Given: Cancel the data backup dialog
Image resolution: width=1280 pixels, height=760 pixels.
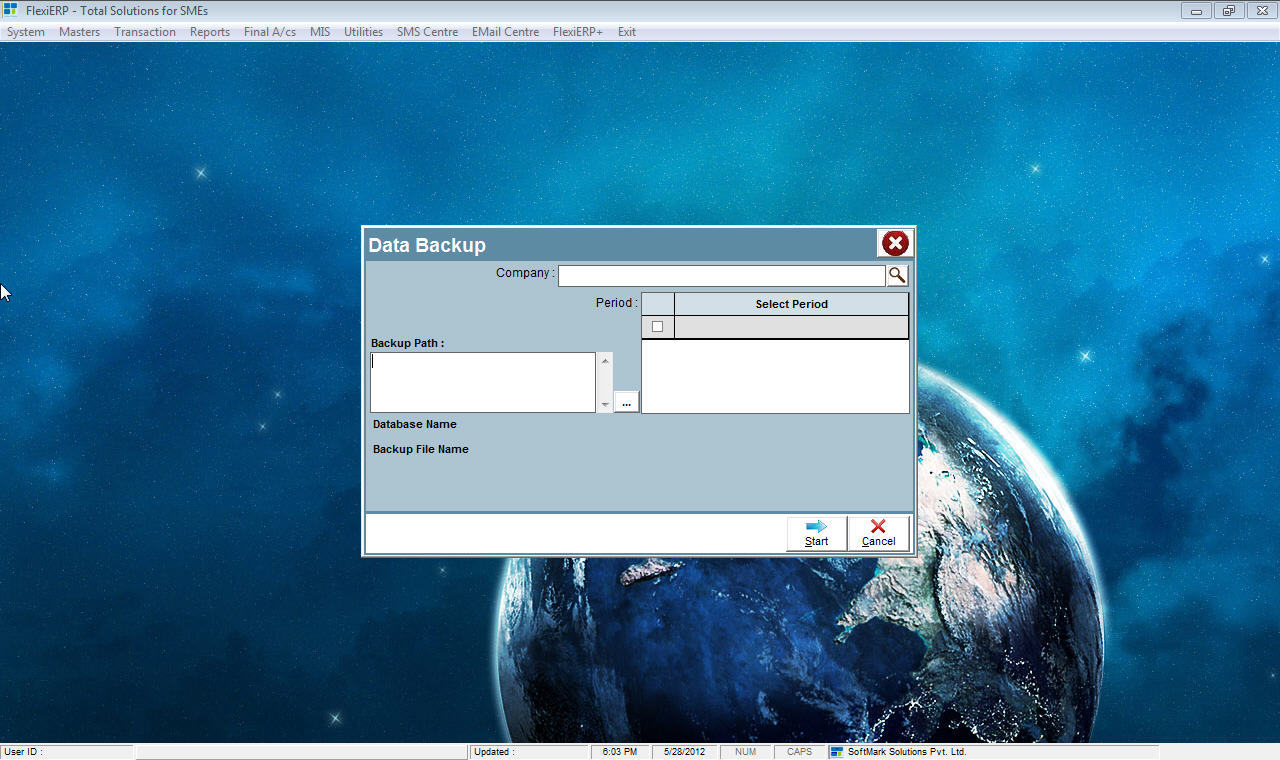Looking at the screenshot, I should [x=878, y=533].
